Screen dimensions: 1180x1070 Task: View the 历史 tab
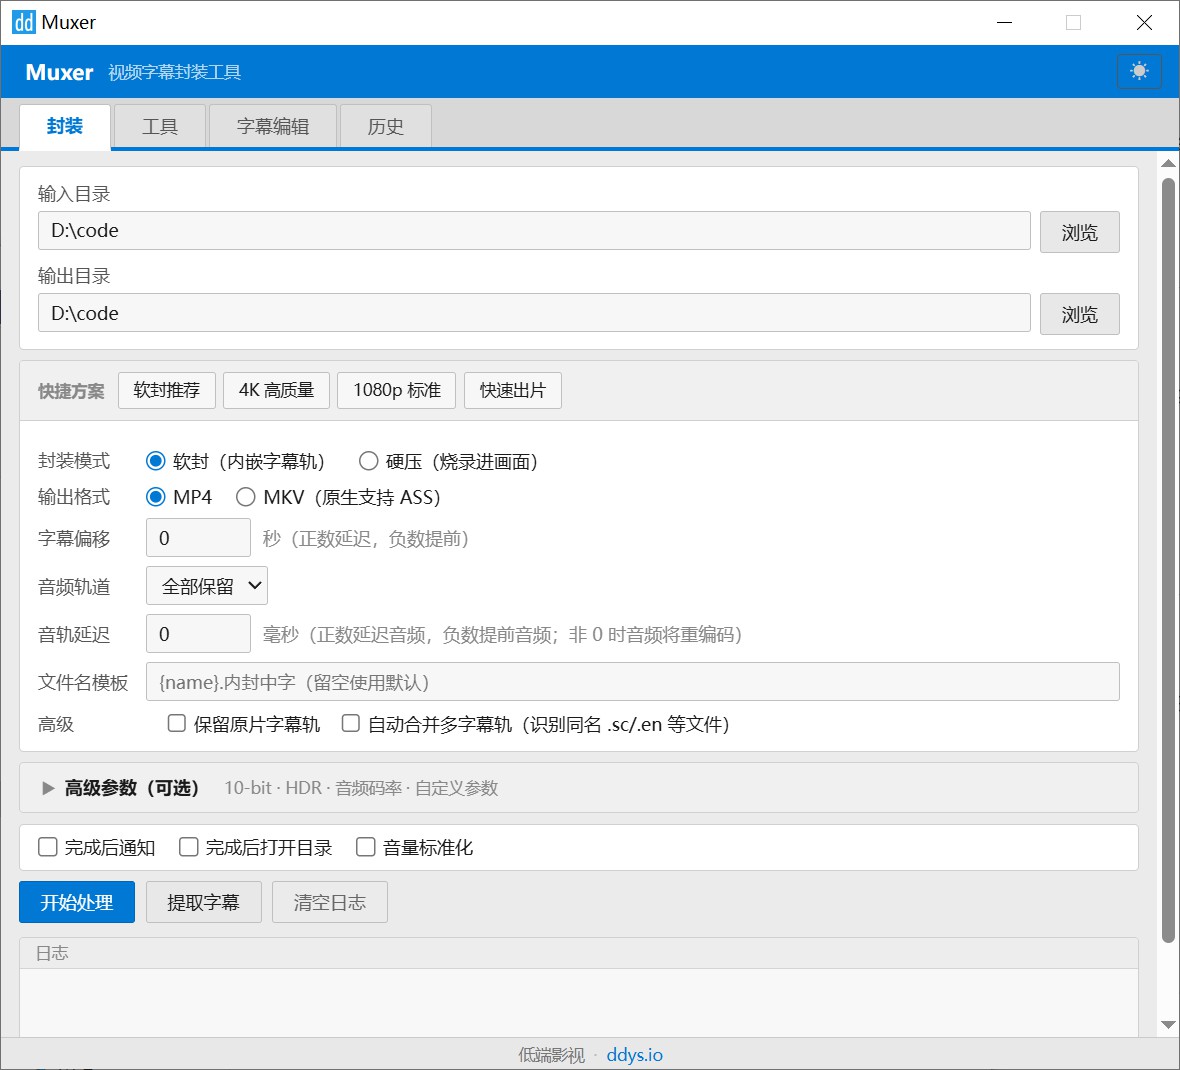click(385, 126)
